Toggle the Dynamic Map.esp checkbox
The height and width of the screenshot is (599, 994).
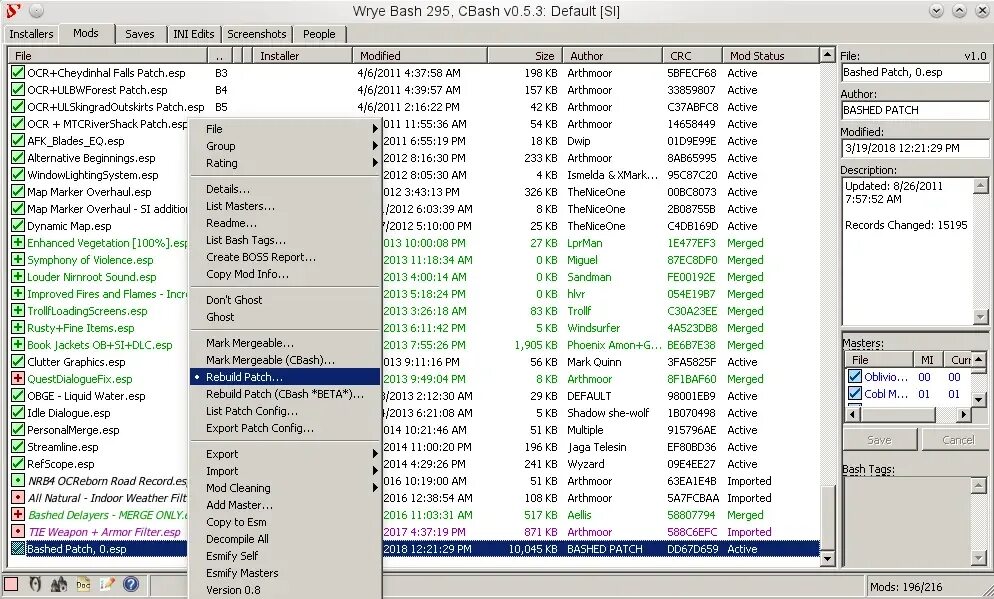click(18, 226)
